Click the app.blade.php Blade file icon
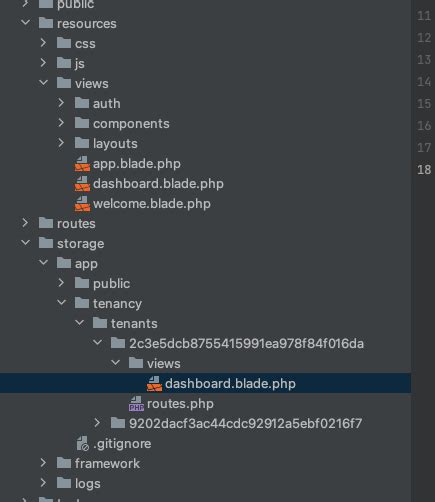 tap(82, 164)
